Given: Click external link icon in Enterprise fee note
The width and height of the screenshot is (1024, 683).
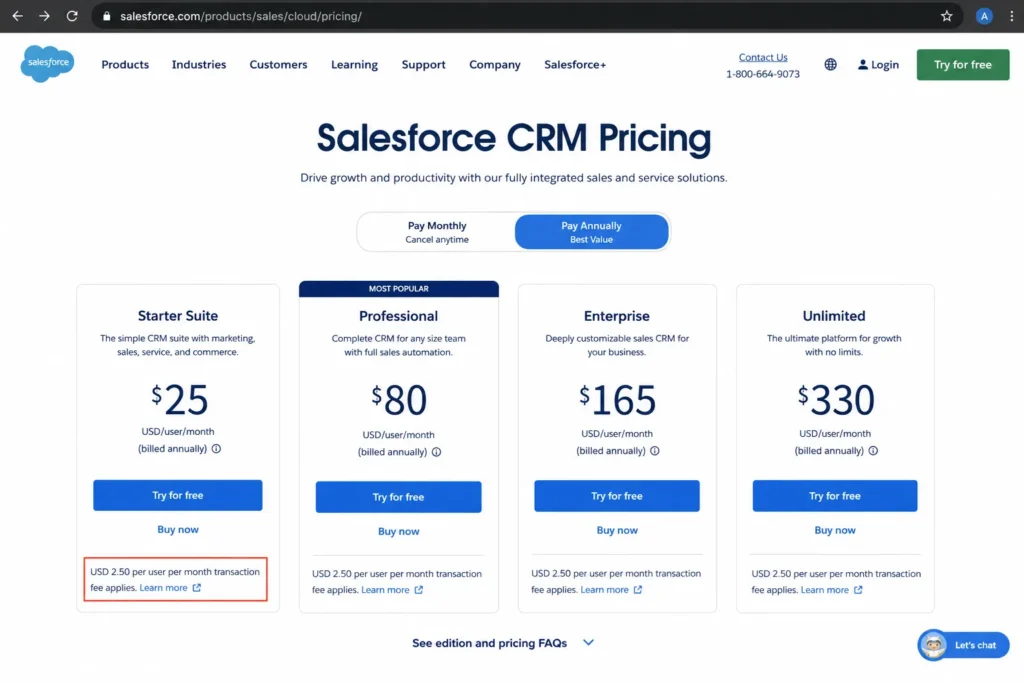Looking at the screenshot, I should click(637, 590).
